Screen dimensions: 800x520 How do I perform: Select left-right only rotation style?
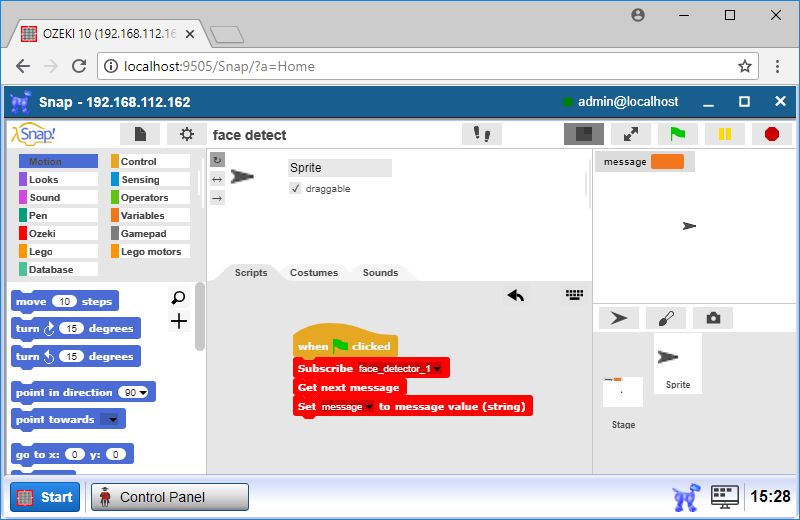click(217, 179)
